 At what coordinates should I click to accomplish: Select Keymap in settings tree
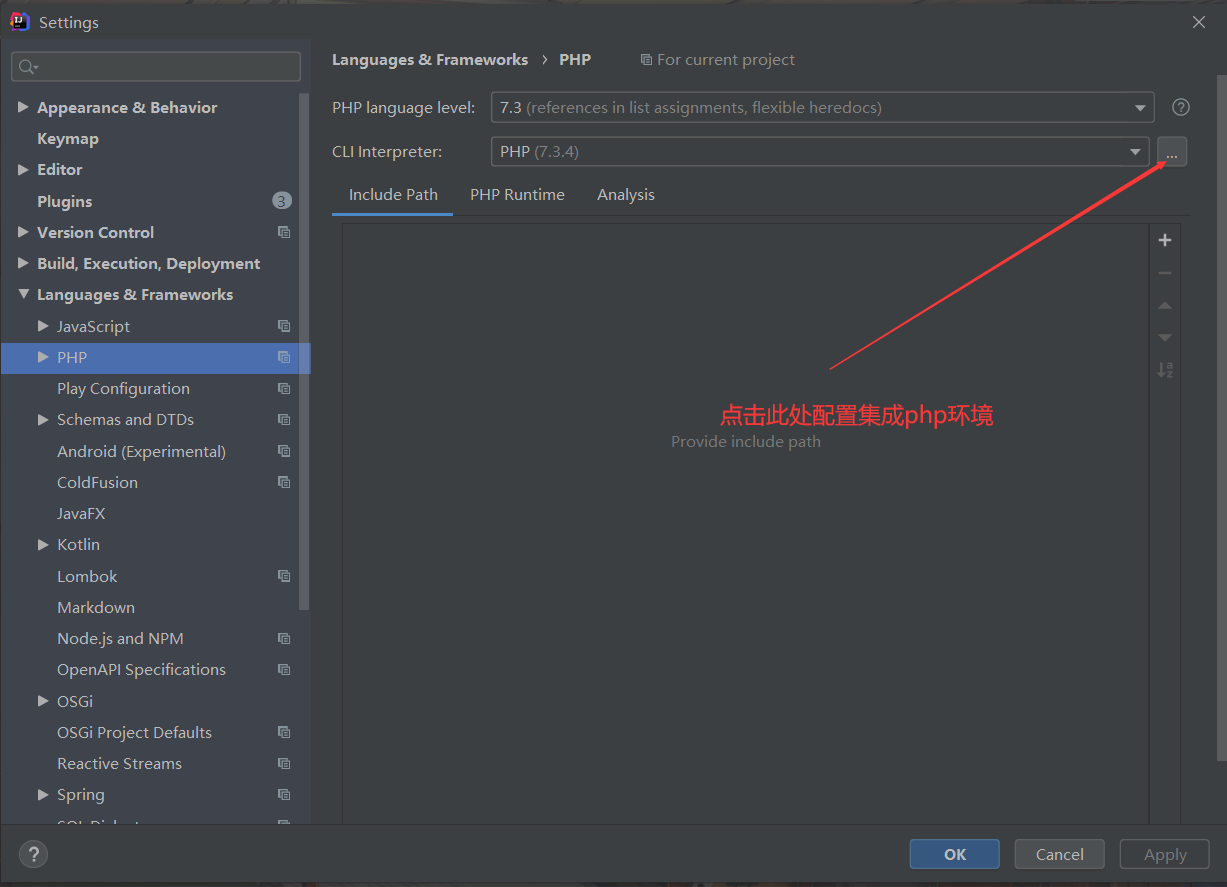point(68,138)
